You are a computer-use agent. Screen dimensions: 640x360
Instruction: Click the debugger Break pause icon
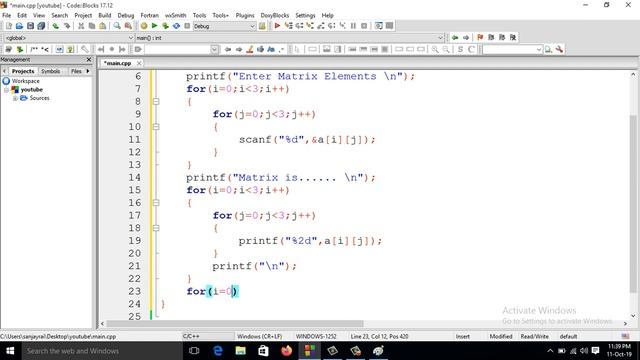[x=353, y=26]
